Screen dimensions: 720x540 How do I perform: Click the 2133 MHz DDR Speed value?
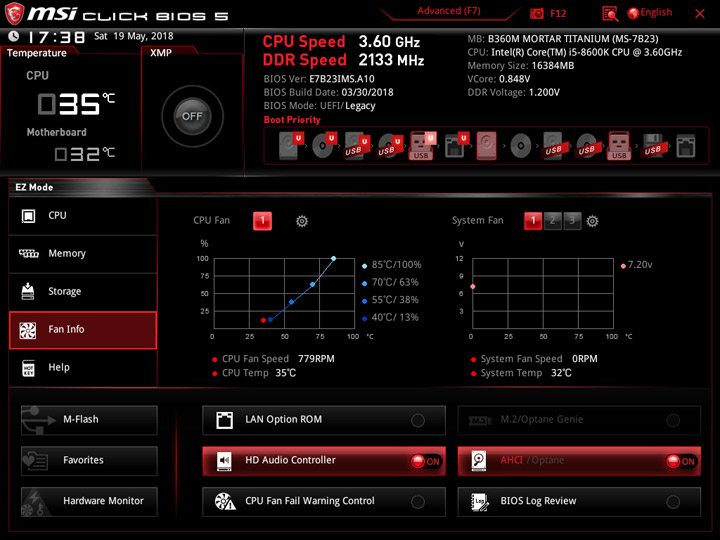pos(391,60)
